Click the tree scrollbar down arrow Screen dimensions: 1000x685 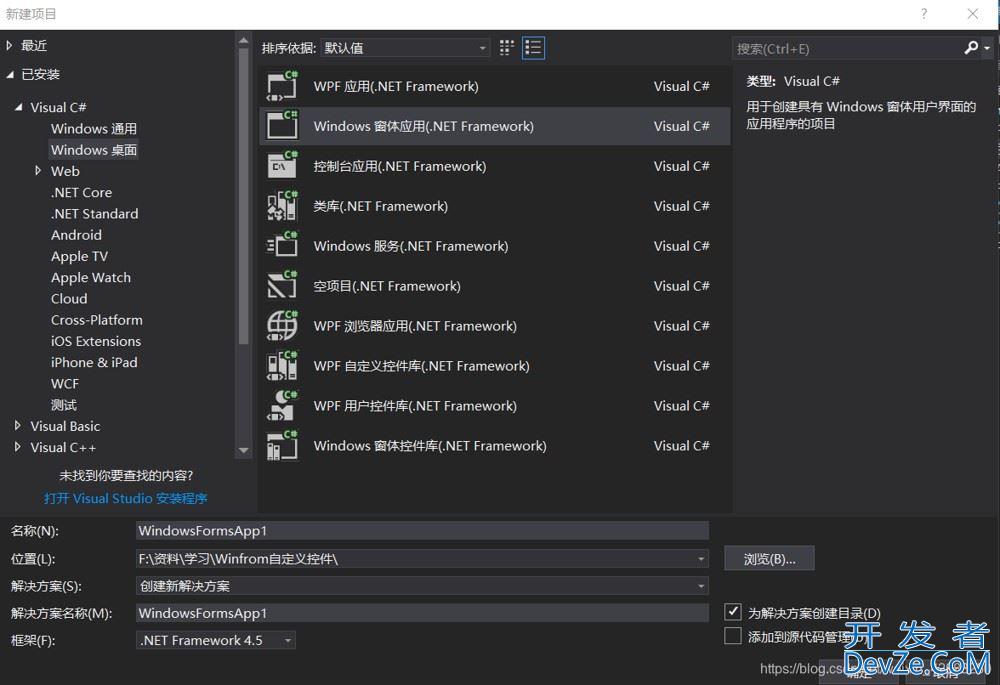243,450
